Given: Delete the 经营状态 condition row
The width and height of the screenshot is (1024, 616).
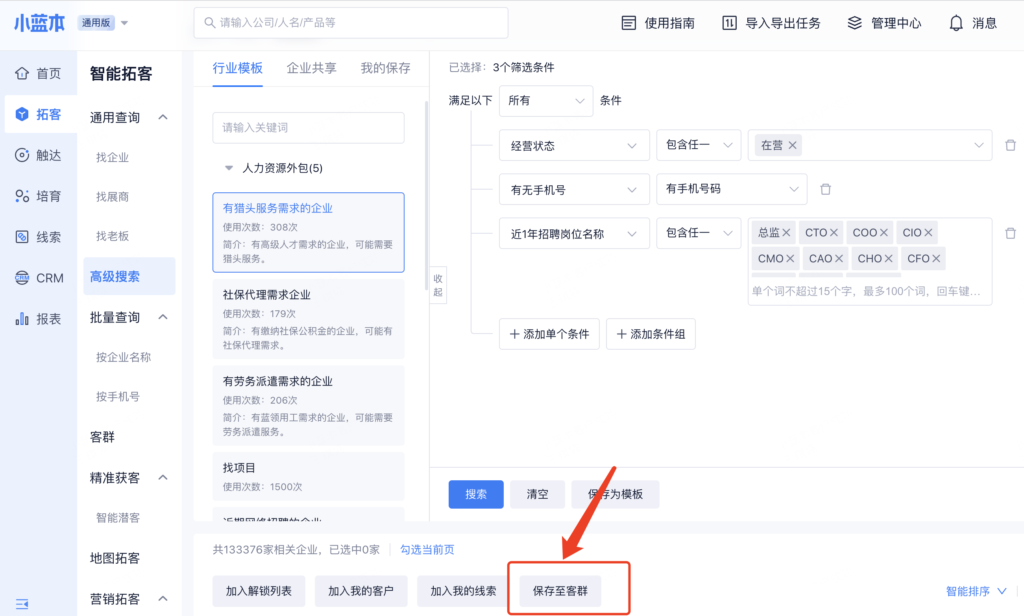Looking at the screenshot, I should pos(1010,145).
